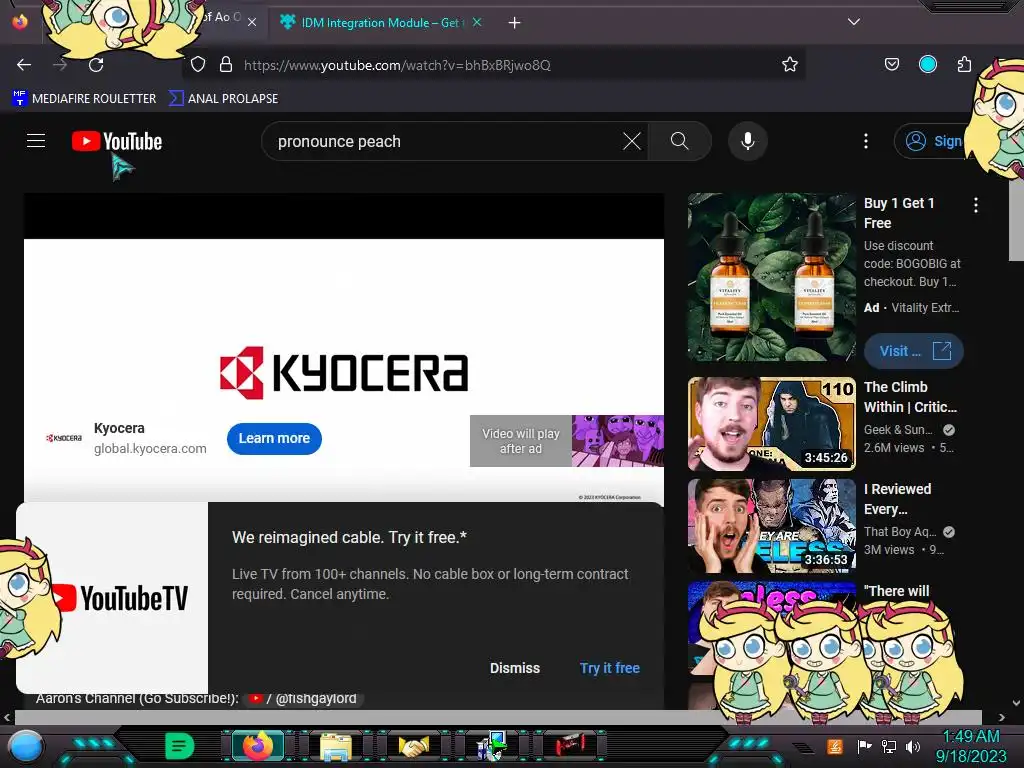Image resolution: width=1024 pixels, height=768 pixels.
Task: Run the YouTube search with magnifier
Action: pyautogui.click(x=679, y=141)
